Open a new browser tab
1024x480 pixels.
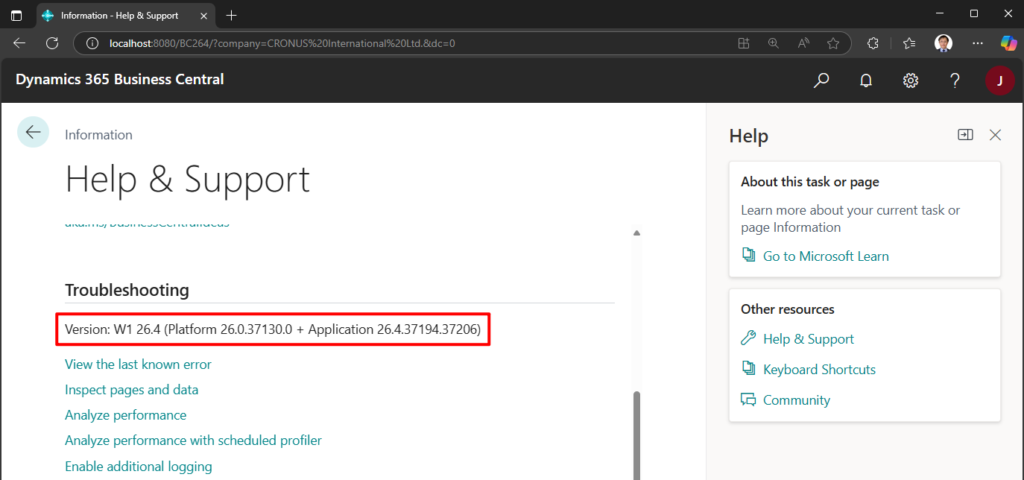pos(231,15)
